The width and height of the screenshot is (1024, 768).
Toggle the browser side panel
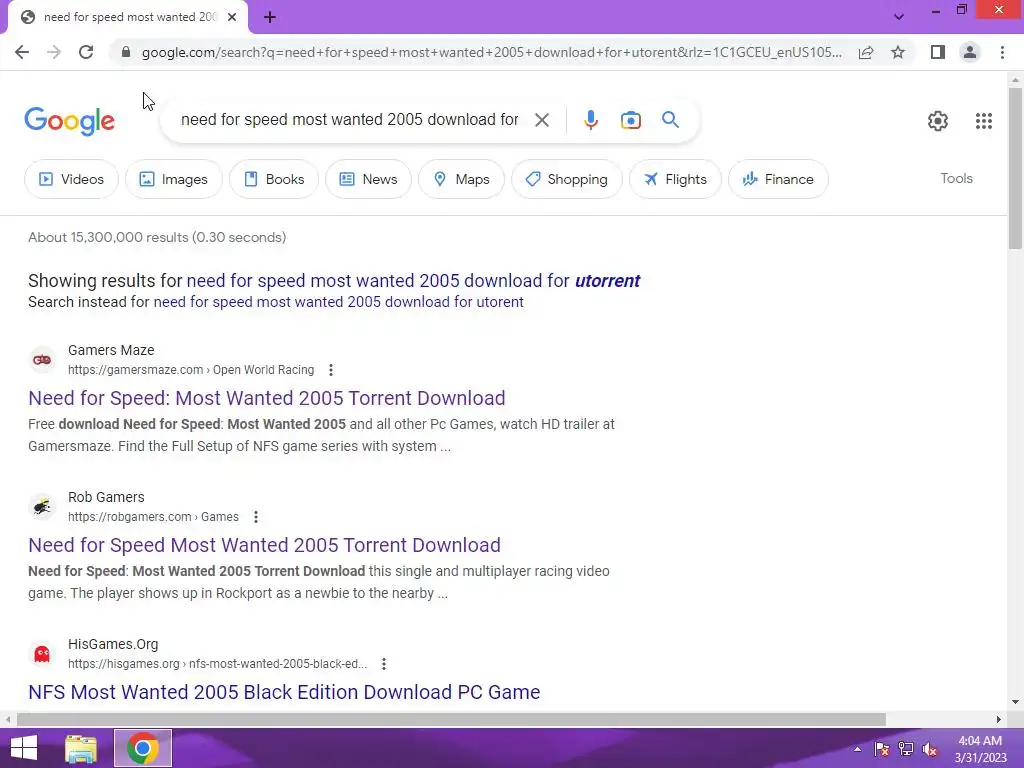click(x=938, y=52)
